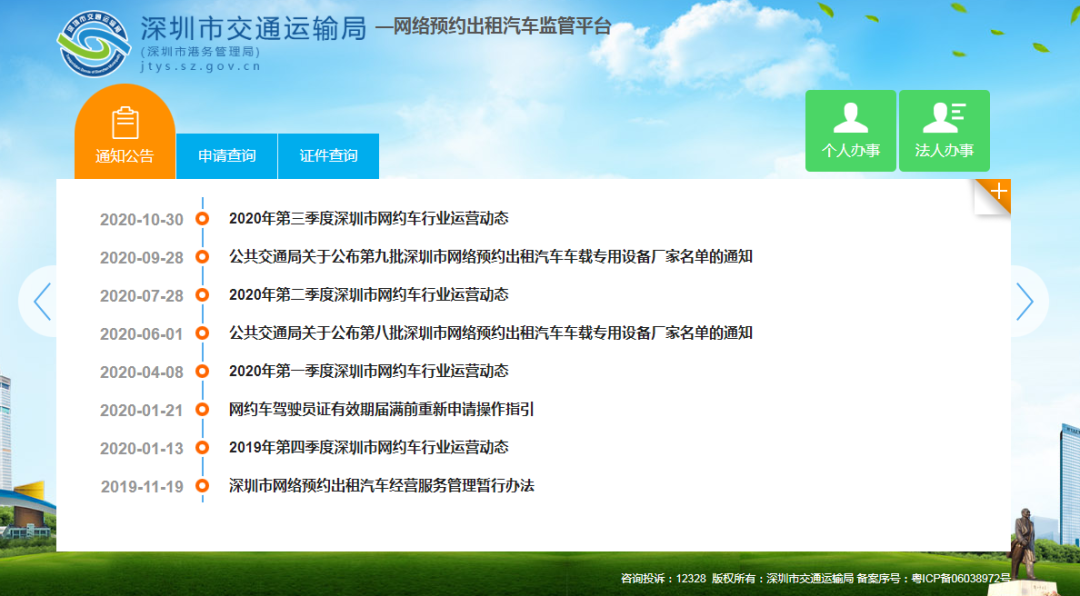The height and width of the screenshot is (596, 1080).
Task: Go to previous page with left arrow
Action: (42, 302)
